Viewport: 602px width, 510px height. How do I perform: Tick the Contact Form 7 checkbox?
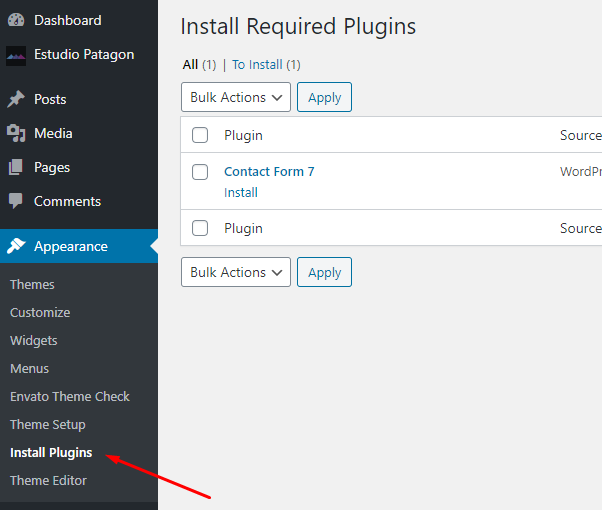[200, 172]
